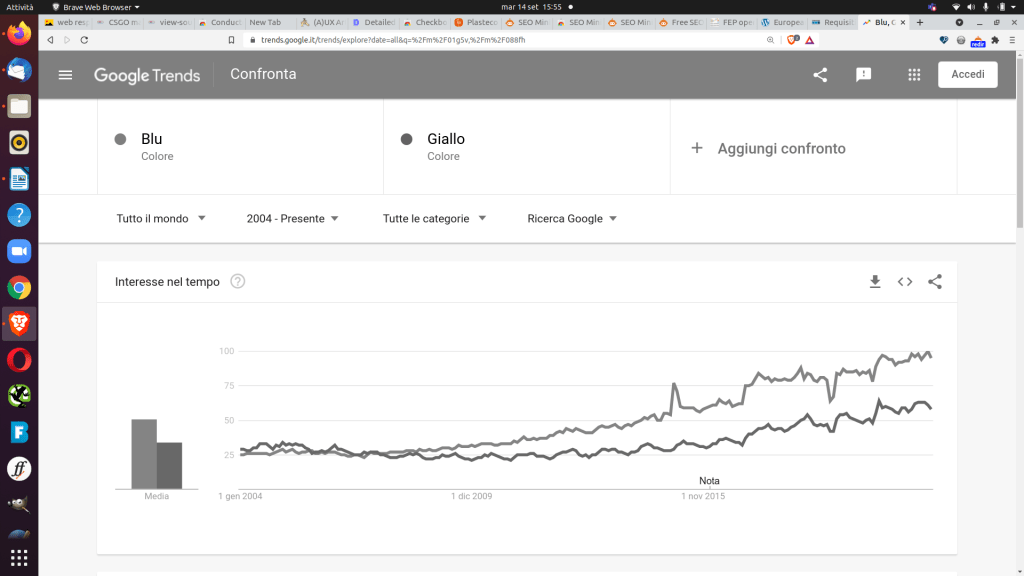Click the share icon in header
The image size is (1024, 576).
(820, 75)
